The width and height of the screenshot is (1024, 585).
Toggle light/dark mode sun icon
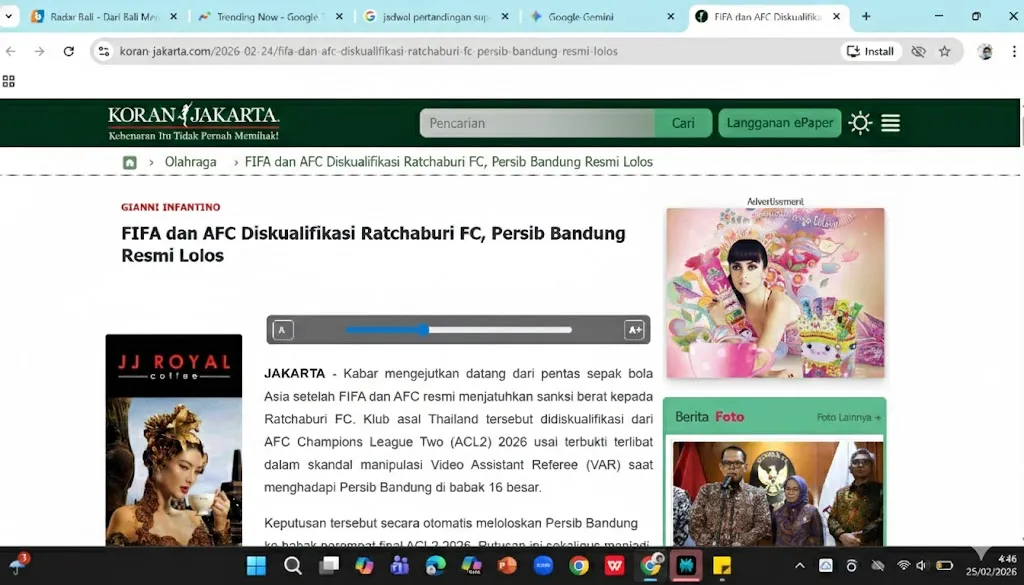click(x=860, y=123)
